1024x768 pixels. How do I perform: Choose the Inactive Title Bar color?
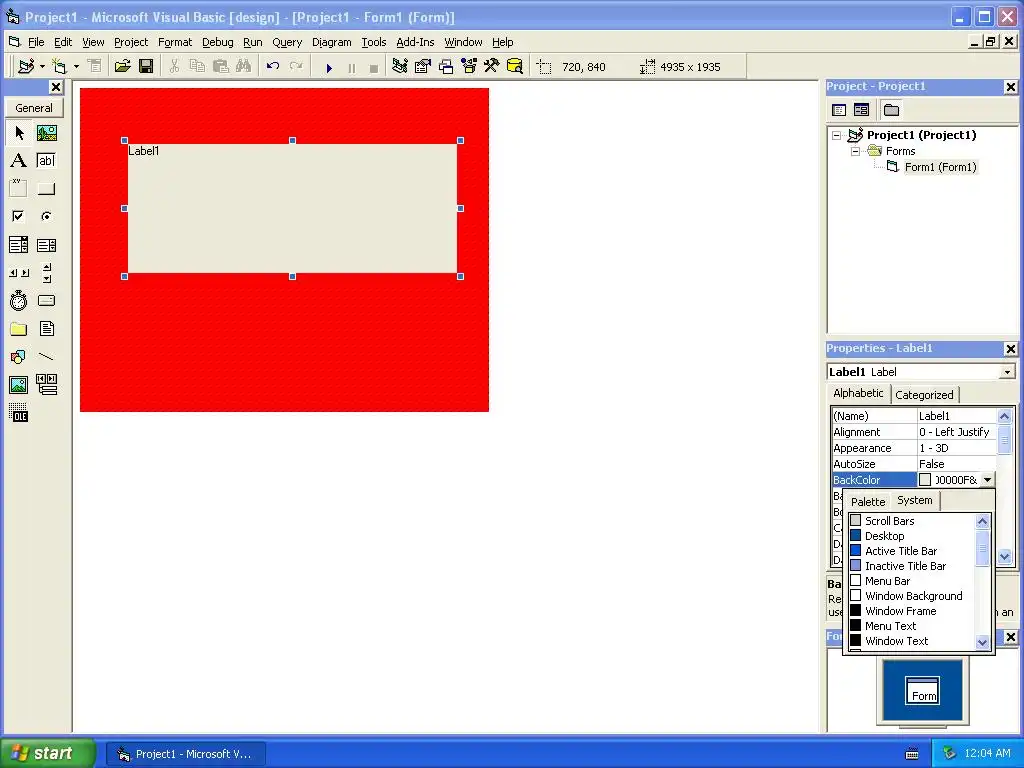[x=913, y=566]
